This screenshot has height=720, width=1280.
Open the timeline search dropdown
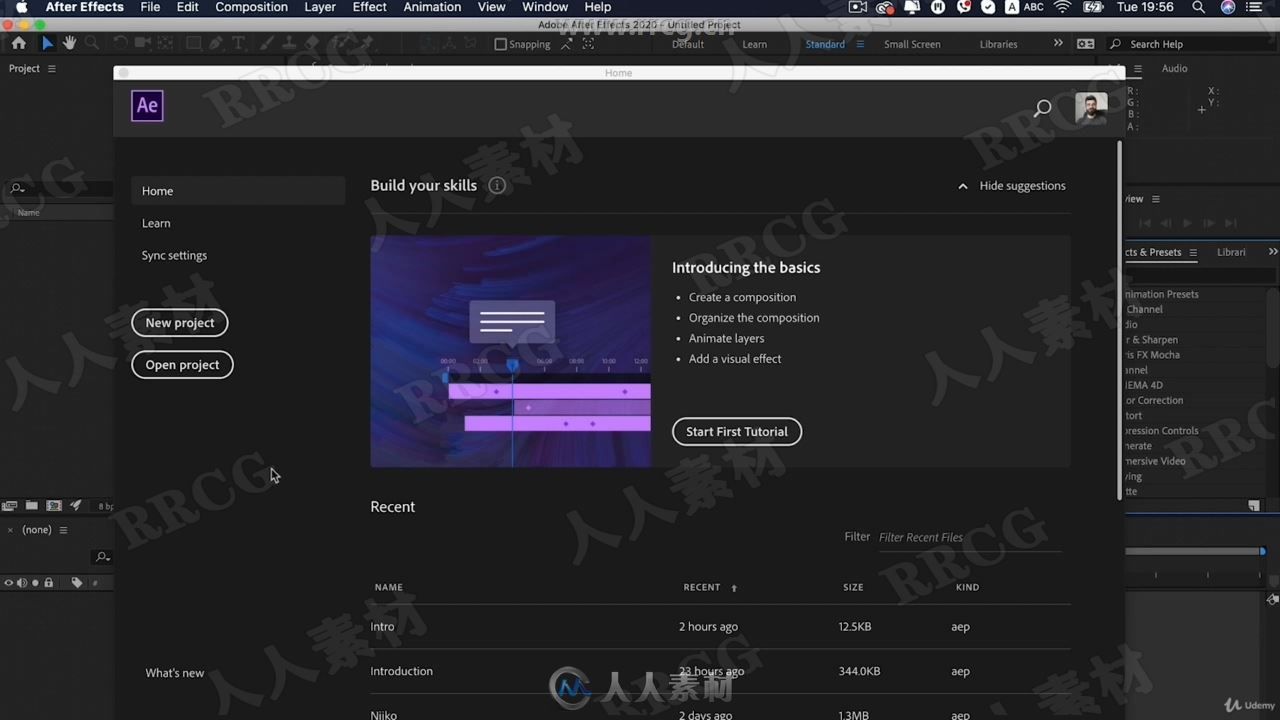point(102,557)
